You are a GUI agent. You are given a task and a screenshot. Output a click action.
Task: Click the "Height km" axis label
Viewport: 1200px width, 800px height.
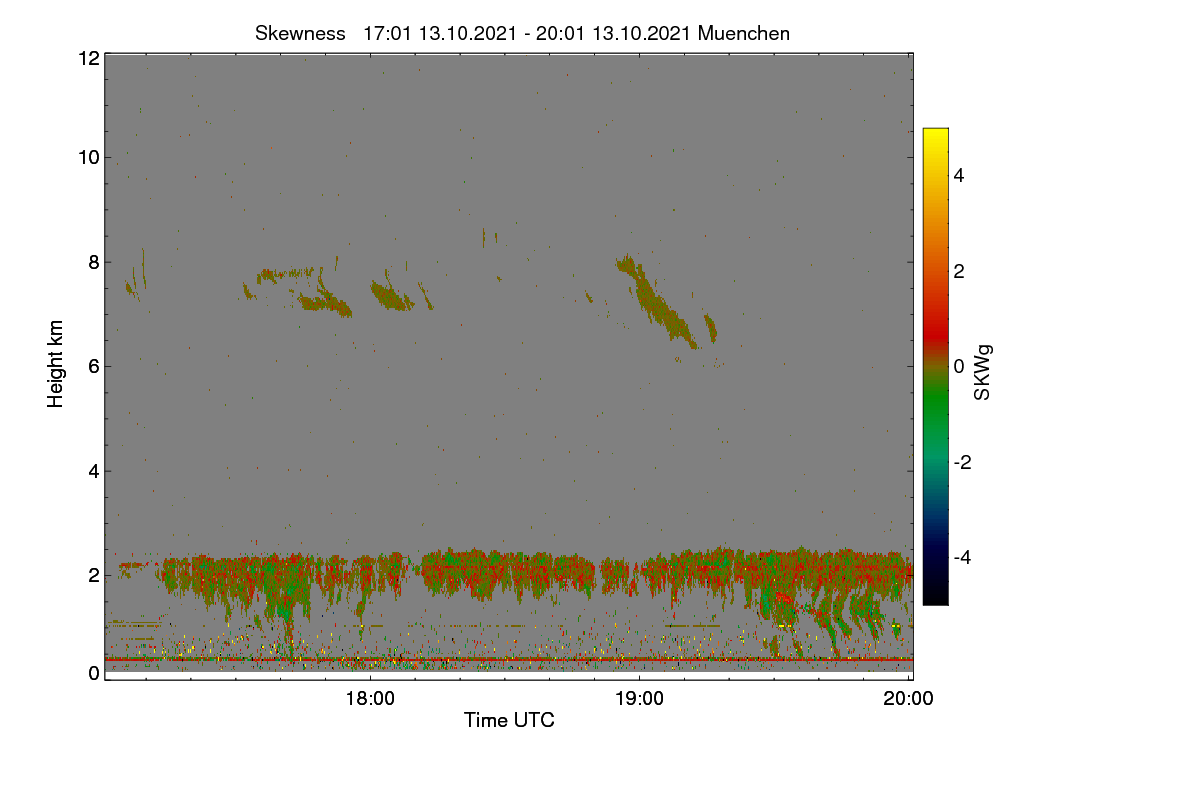[x=56, y=364]
